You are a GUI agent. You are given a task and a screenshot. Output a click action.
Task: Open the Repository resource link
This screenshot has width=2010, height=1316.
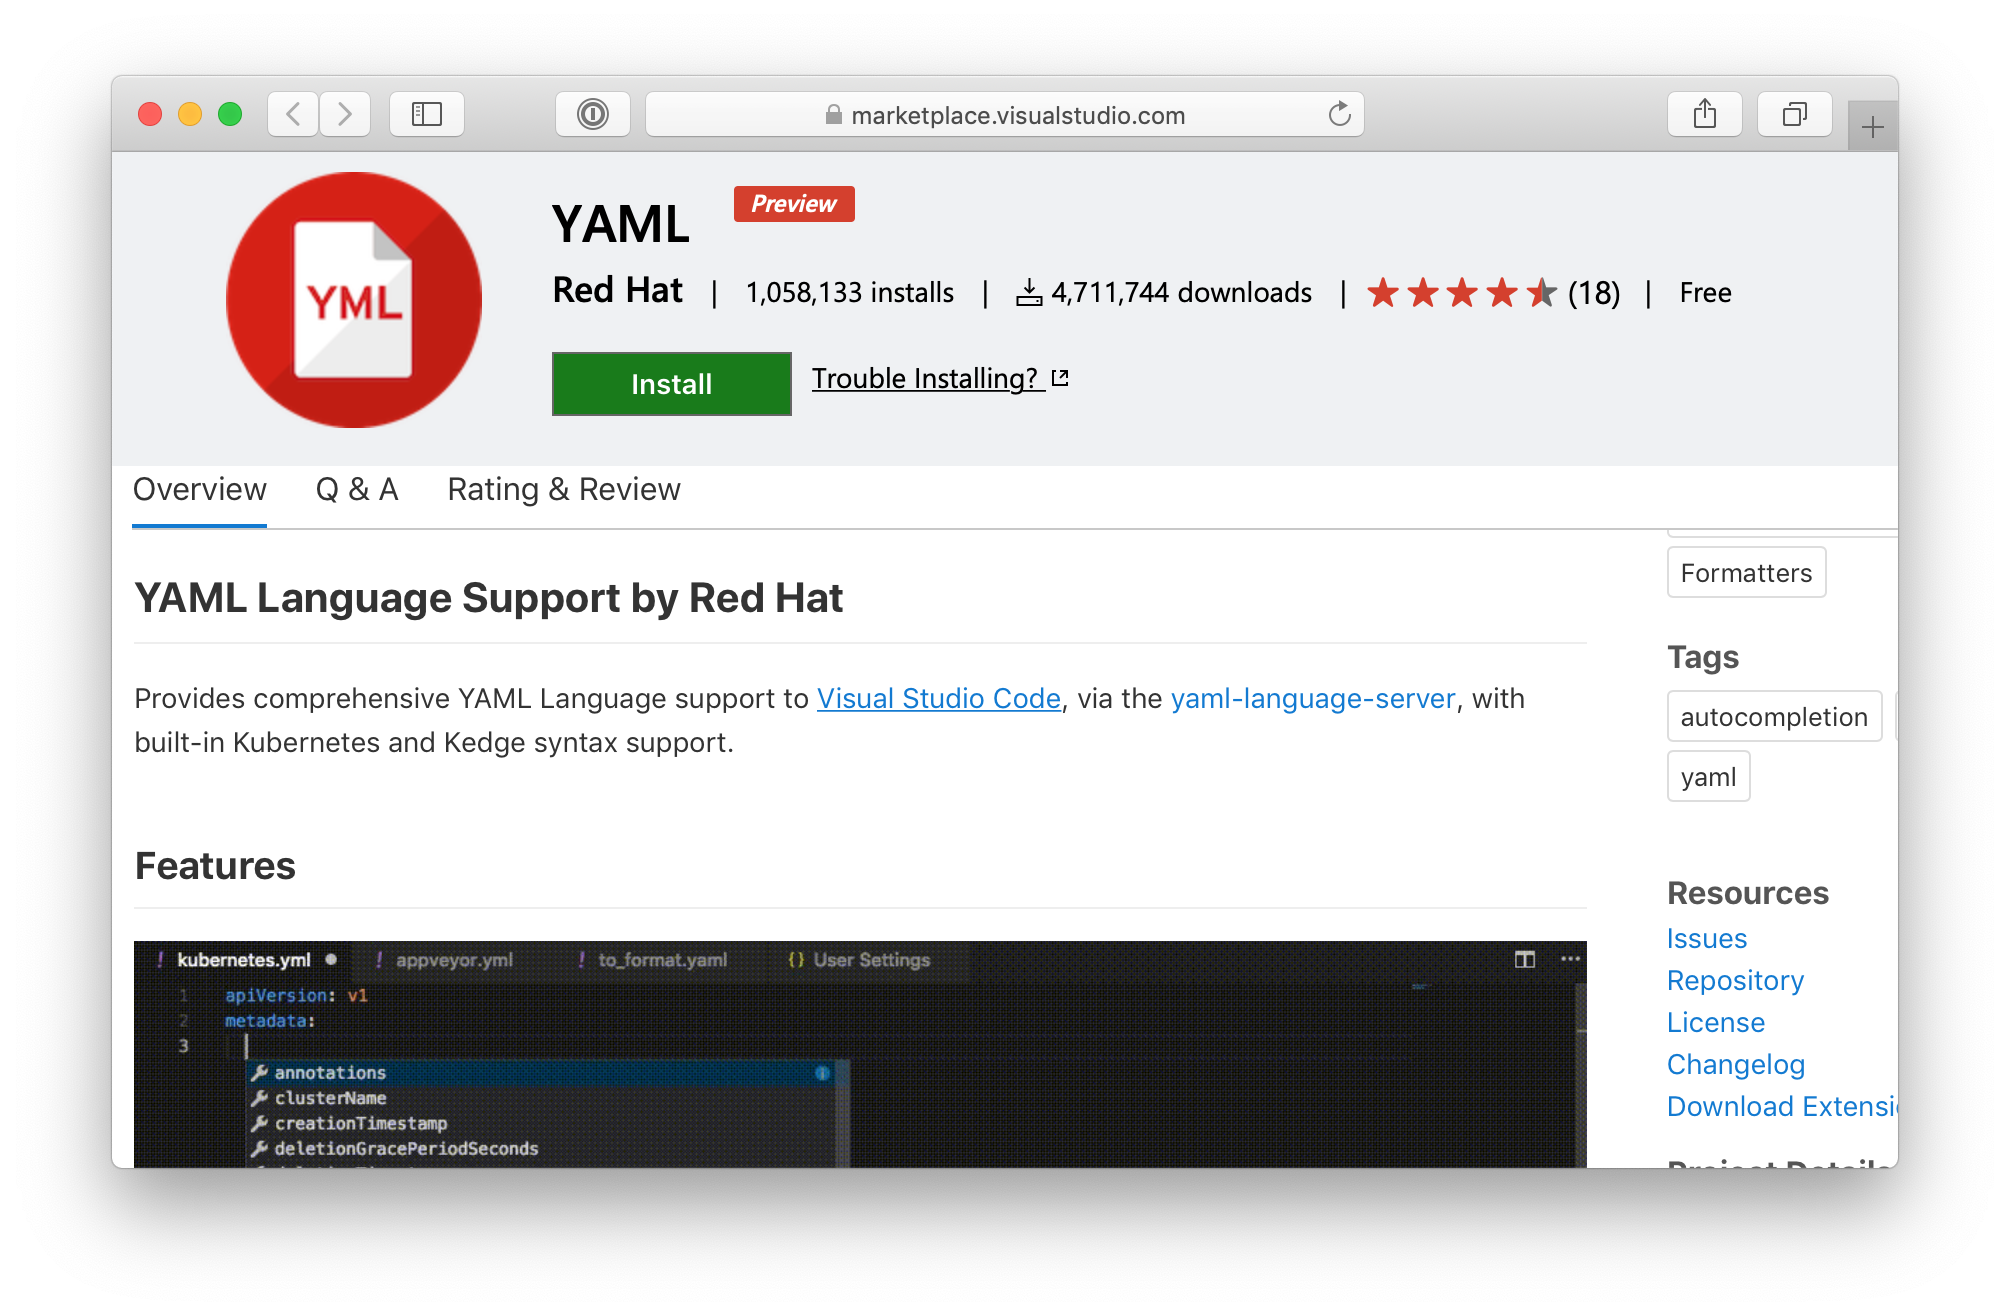coord(1735,980)
